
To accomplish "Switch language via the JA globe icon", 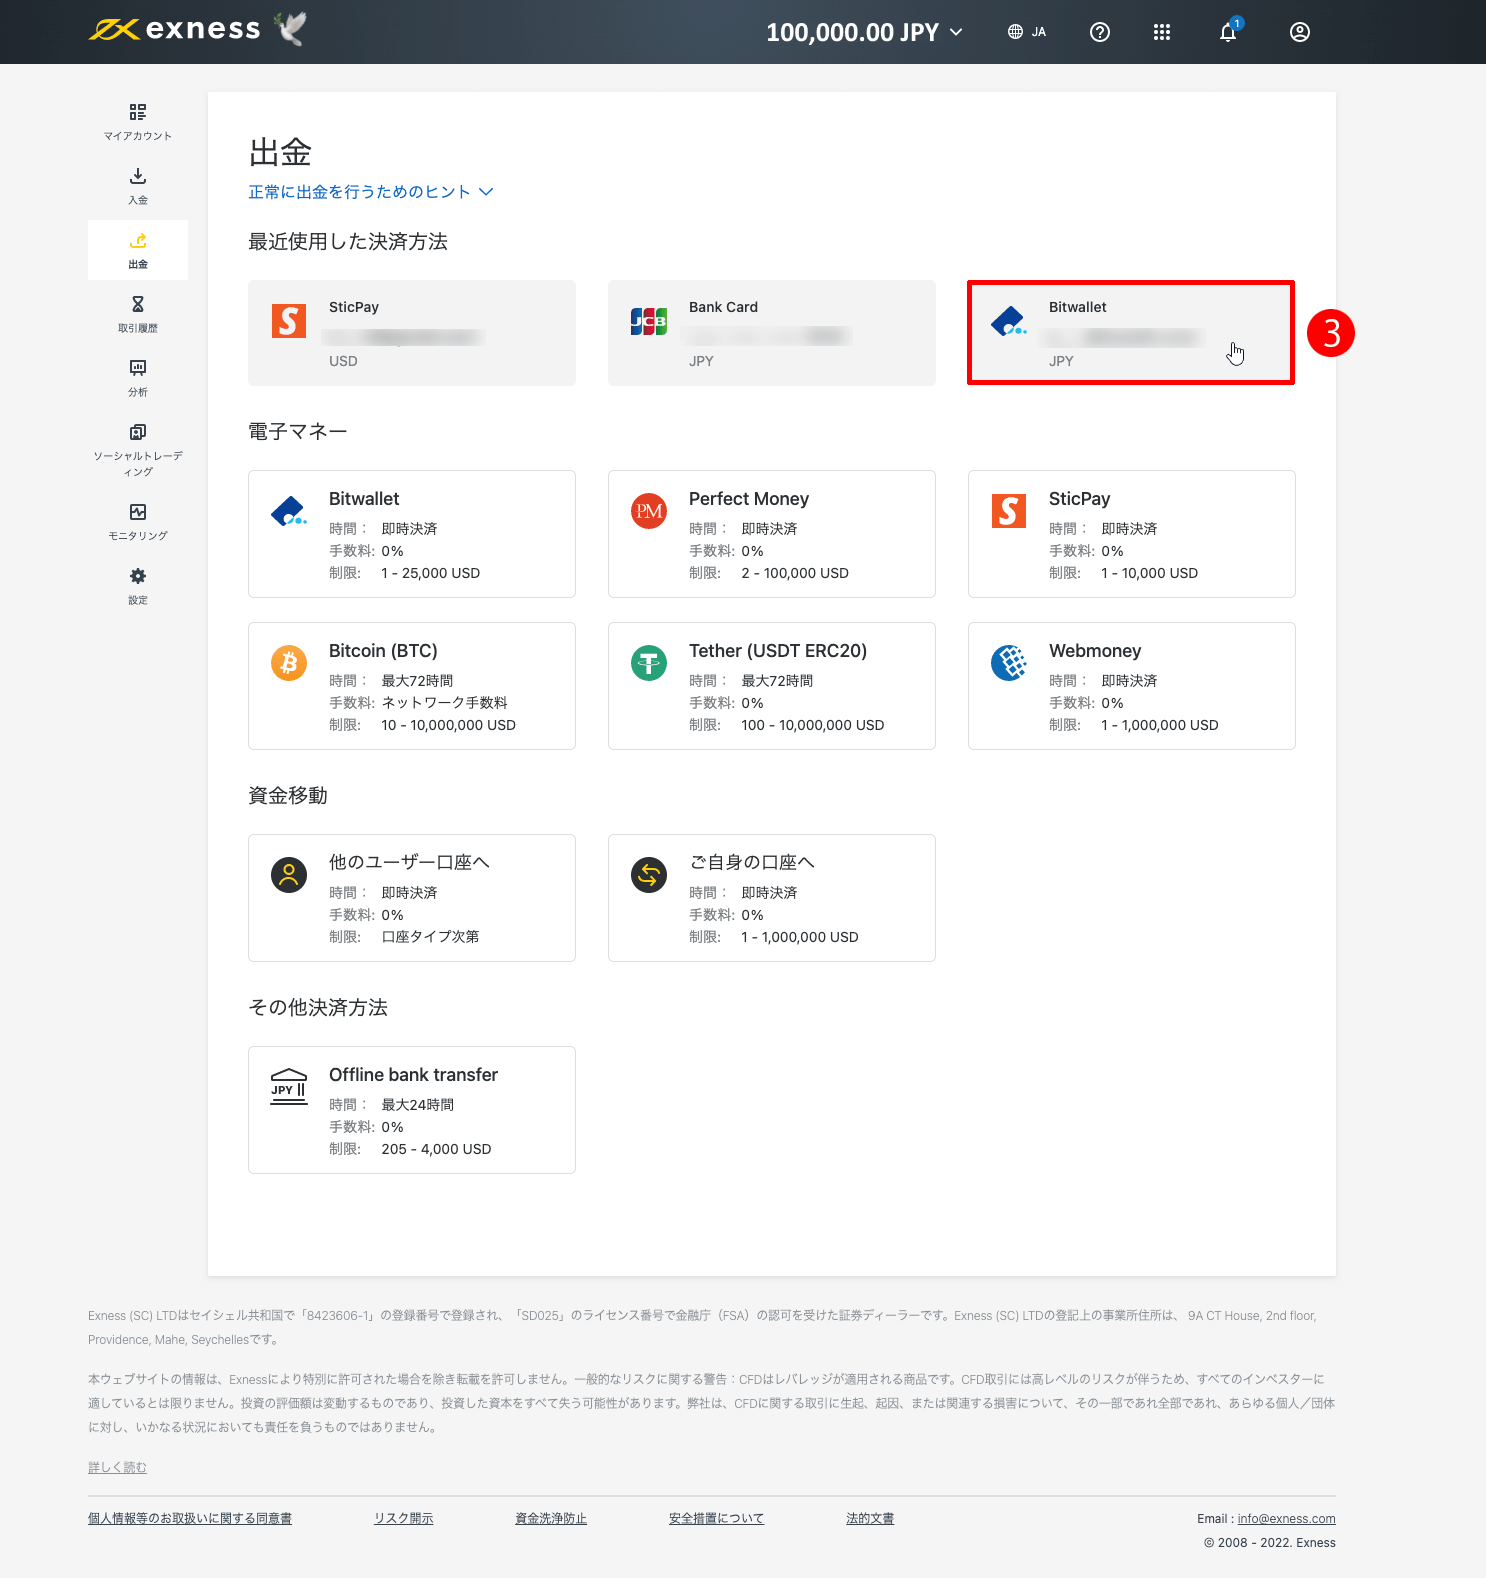I will [1027, 32].
